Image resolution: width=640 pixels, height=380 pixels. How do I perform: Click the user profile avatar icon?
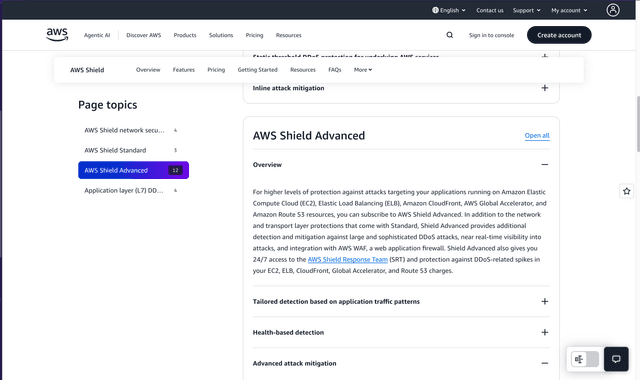pyautogui.click(x=613, y=10)
